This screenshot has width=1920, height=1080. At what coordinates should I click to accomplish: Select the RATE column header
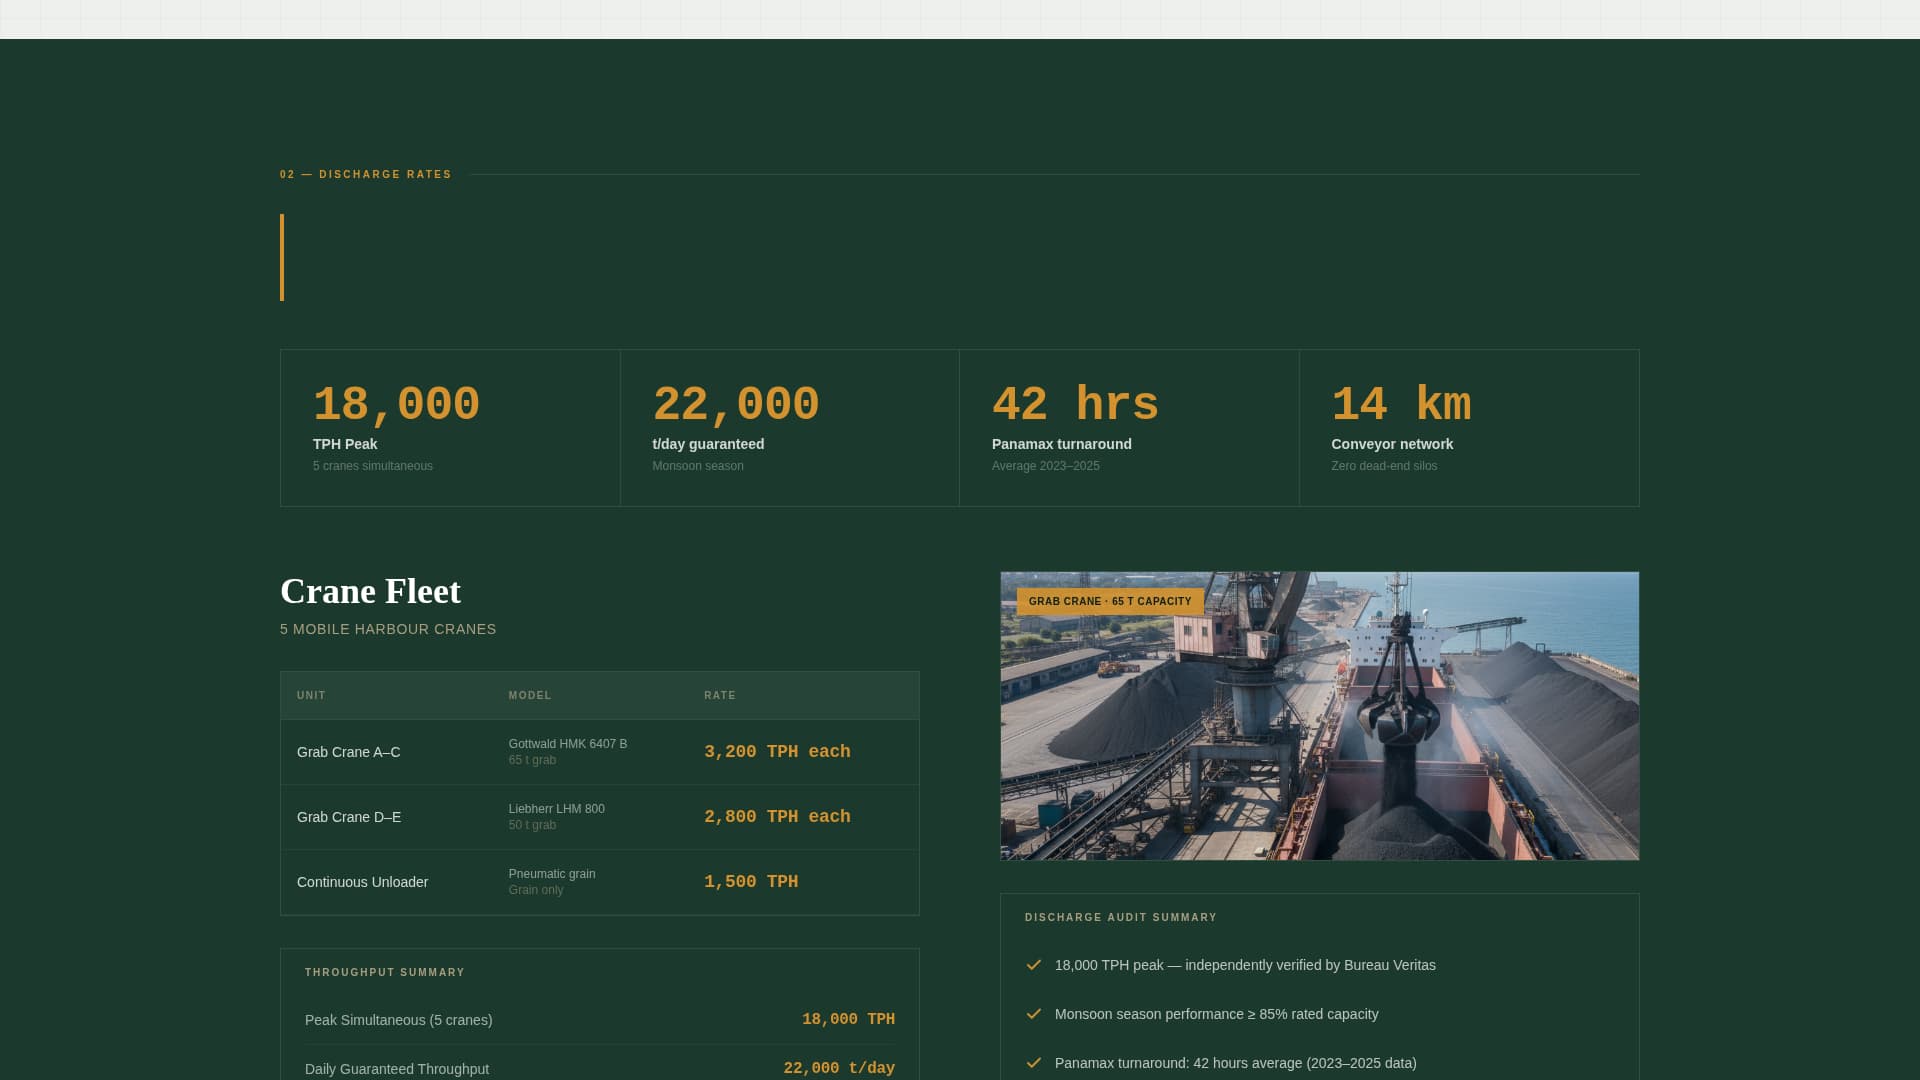point(720,695)
